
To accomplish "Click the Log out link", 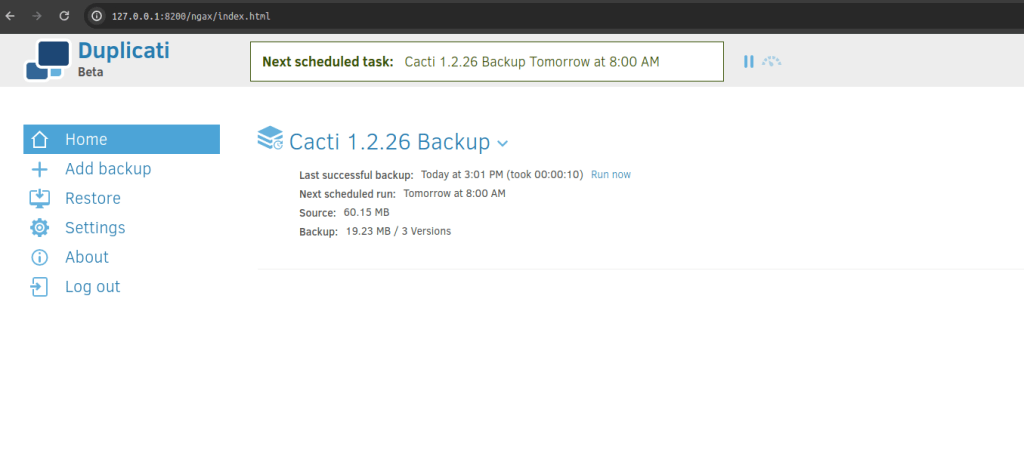I will point(92,287).
